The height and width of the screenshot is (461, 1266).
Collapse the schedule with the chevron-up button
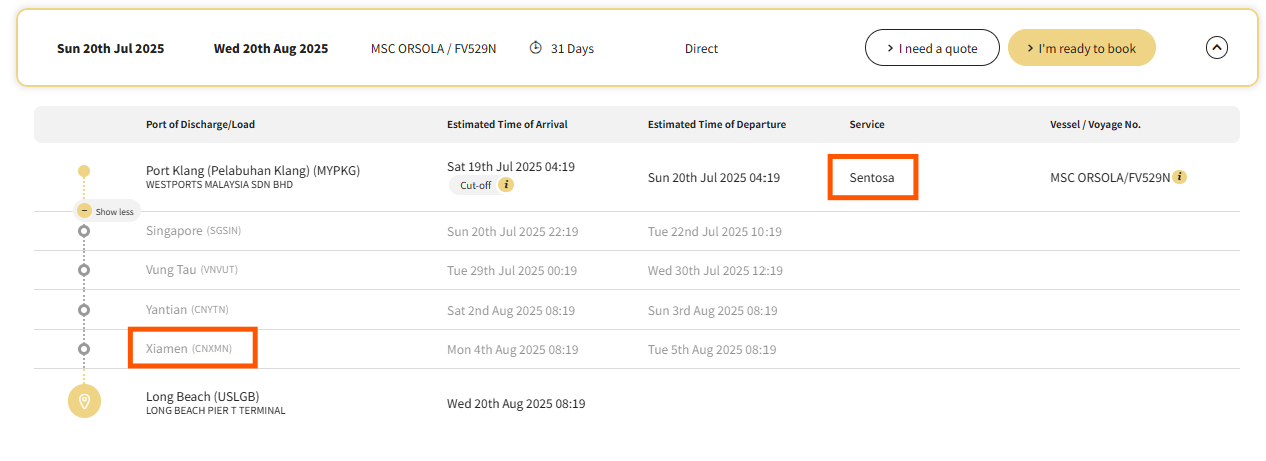(1216, 47)
